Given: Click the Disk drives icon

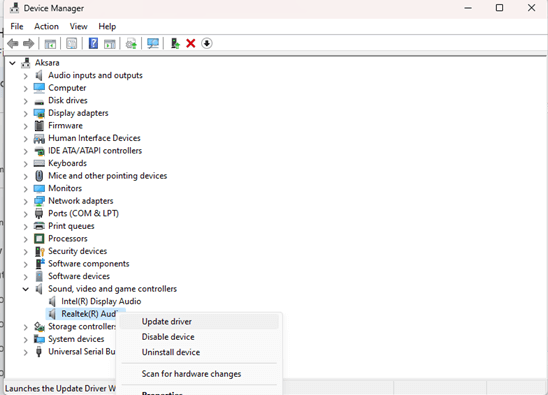Looking at the screenshot, I should tap(39, 101).
